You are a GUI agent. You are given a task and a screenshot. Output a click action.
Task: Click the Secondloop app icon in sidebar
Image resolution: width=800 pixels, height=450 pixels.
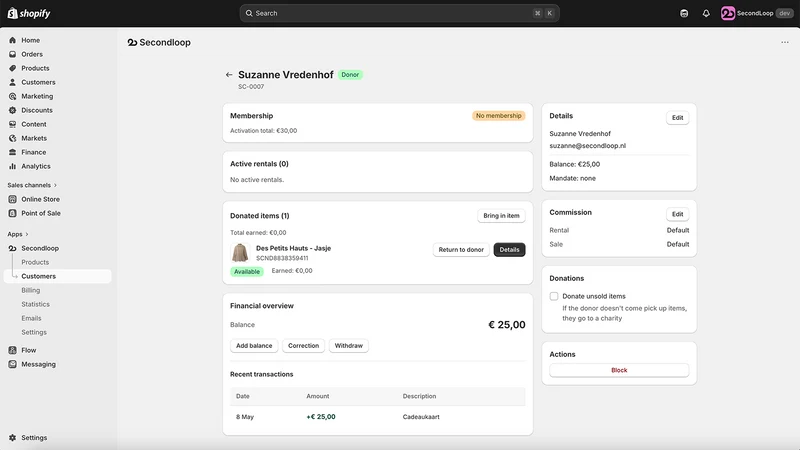[x=12, y=248]
